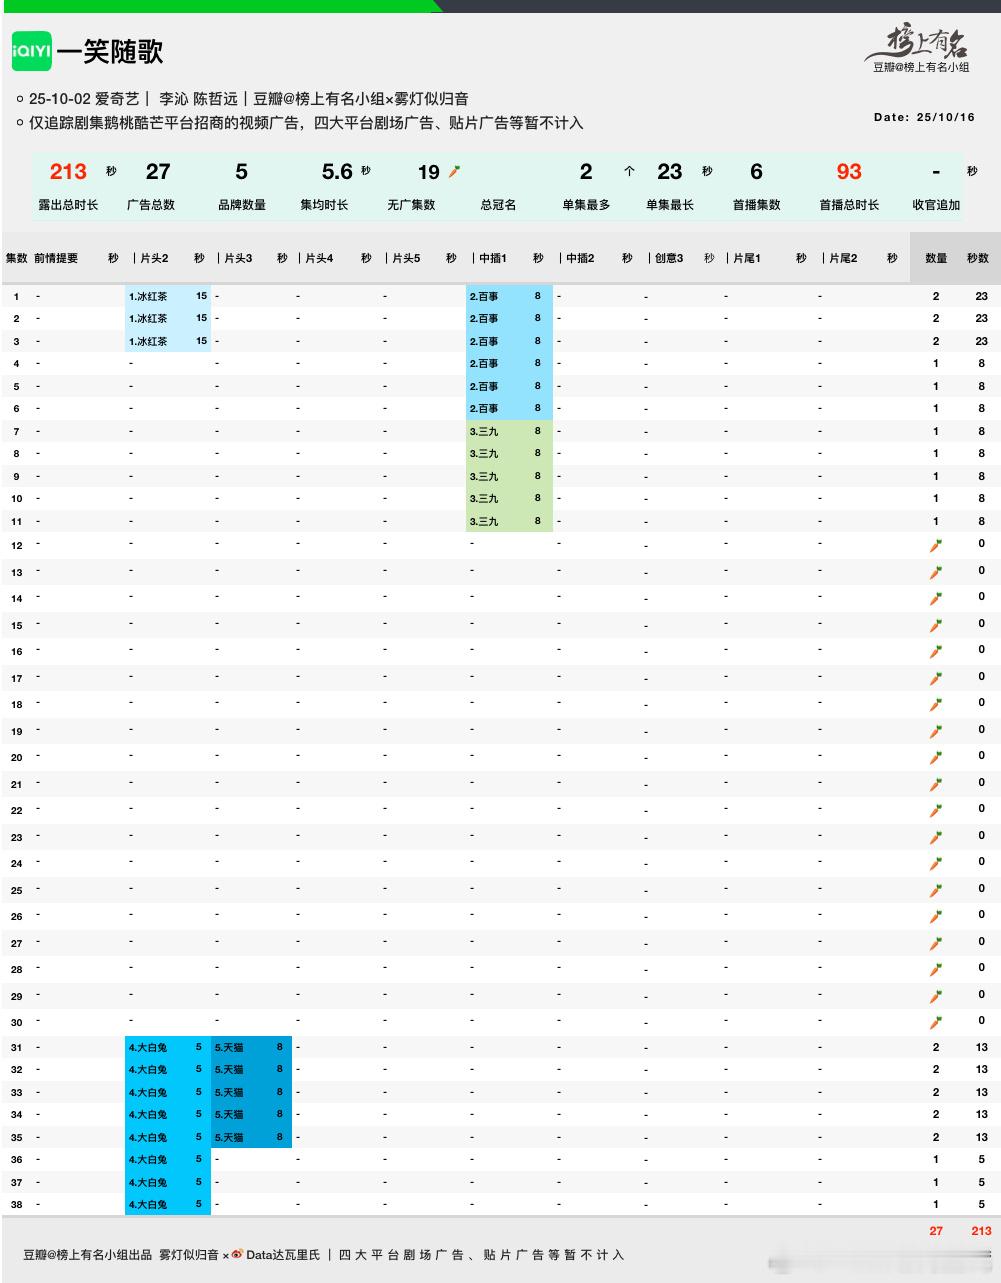Viewport: 1001px width, 1283px height.
Task: Select the red 213 total exposure value
Action: [x=68, y=172]
